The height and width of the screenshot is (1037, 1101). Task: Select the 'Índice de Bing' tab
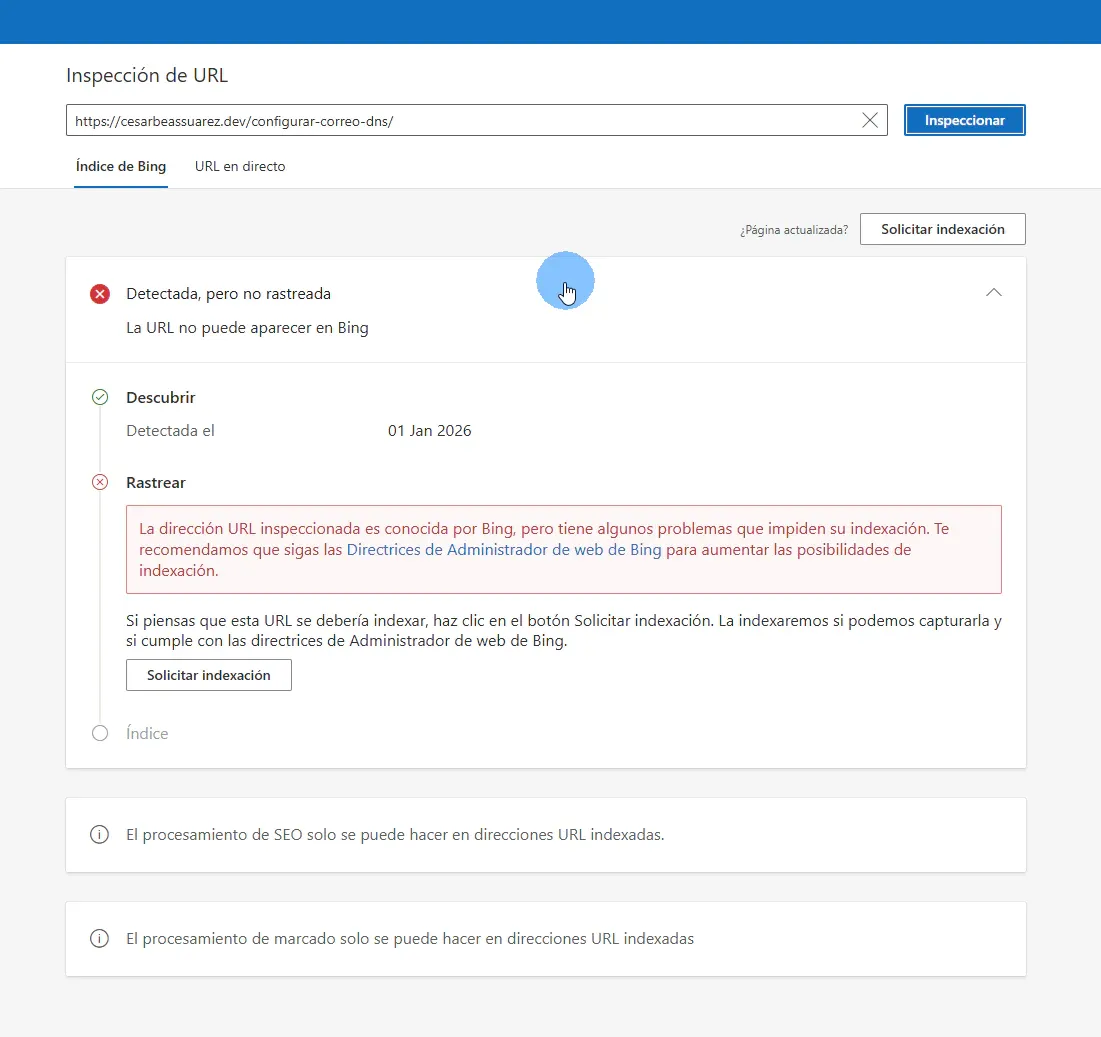pyautogui.click(x=120, y=167)
